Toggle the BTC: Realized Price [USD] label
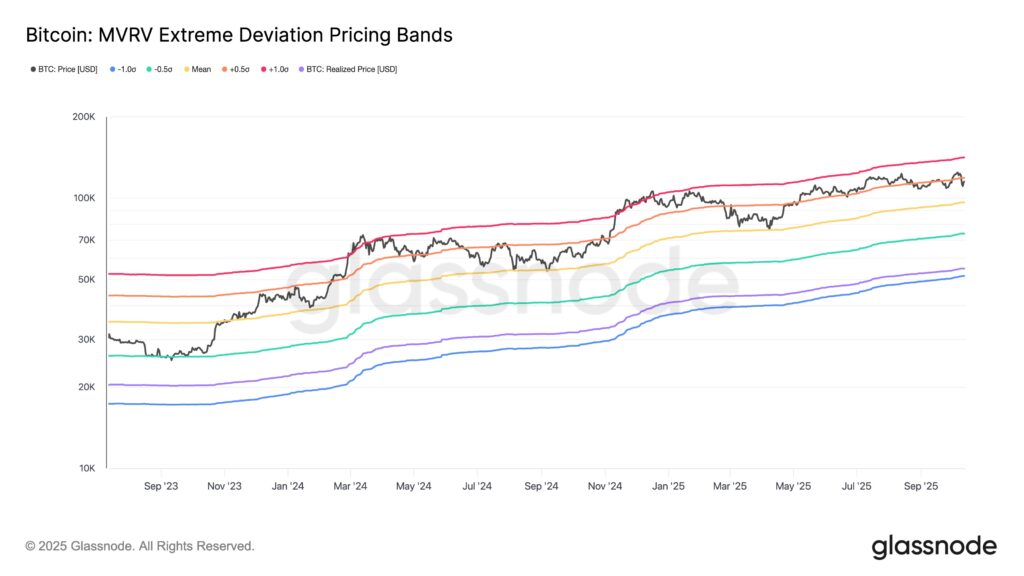The height and width of the screenshot is (576, 1024). (x=353, y=69)
